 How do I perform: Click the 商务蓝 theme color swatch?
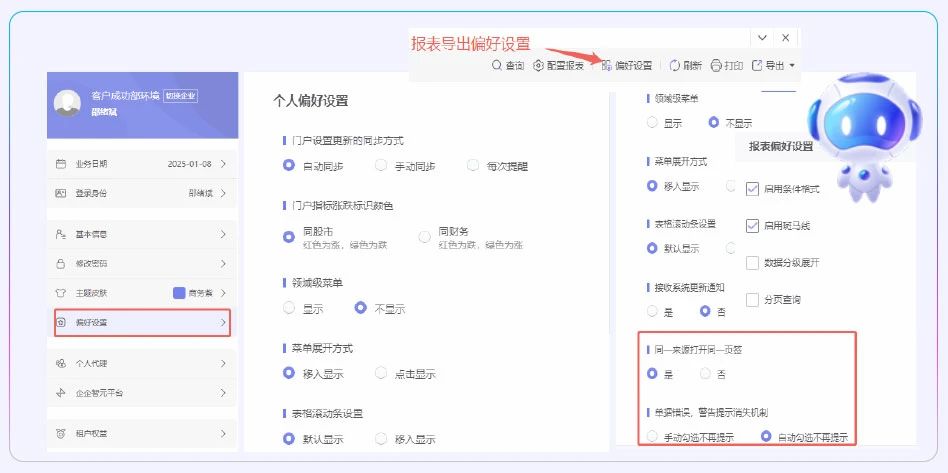tap(179, 293)
